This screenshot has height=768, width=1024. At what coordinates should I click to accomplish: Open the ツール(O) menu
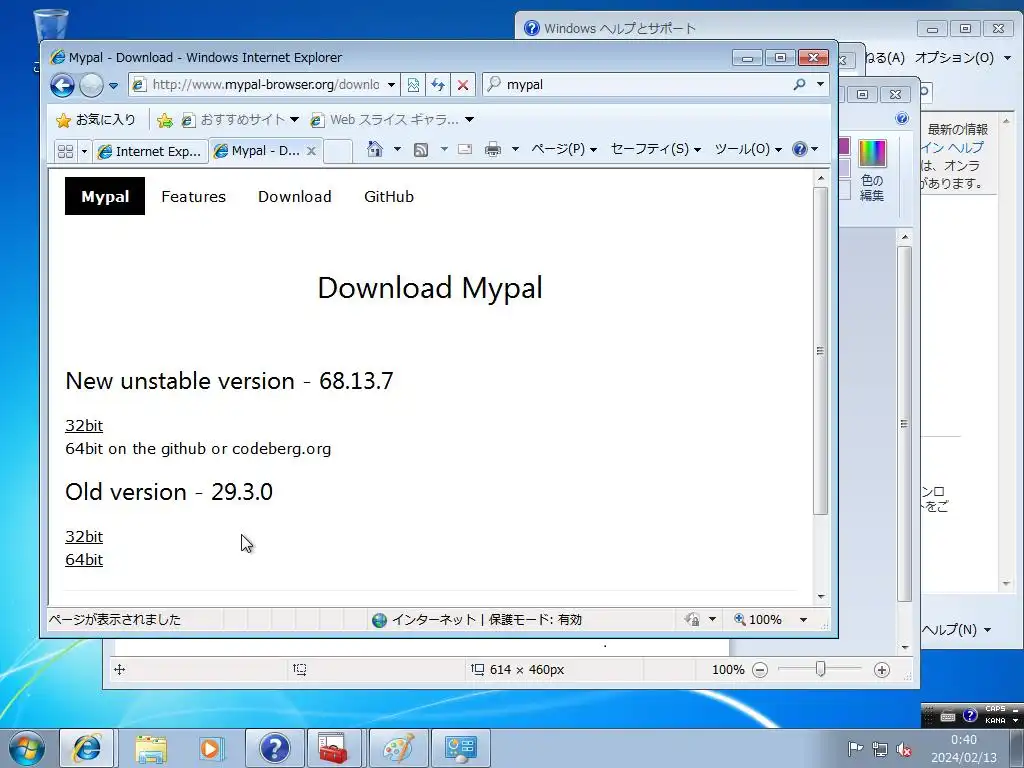pos(748,149)
